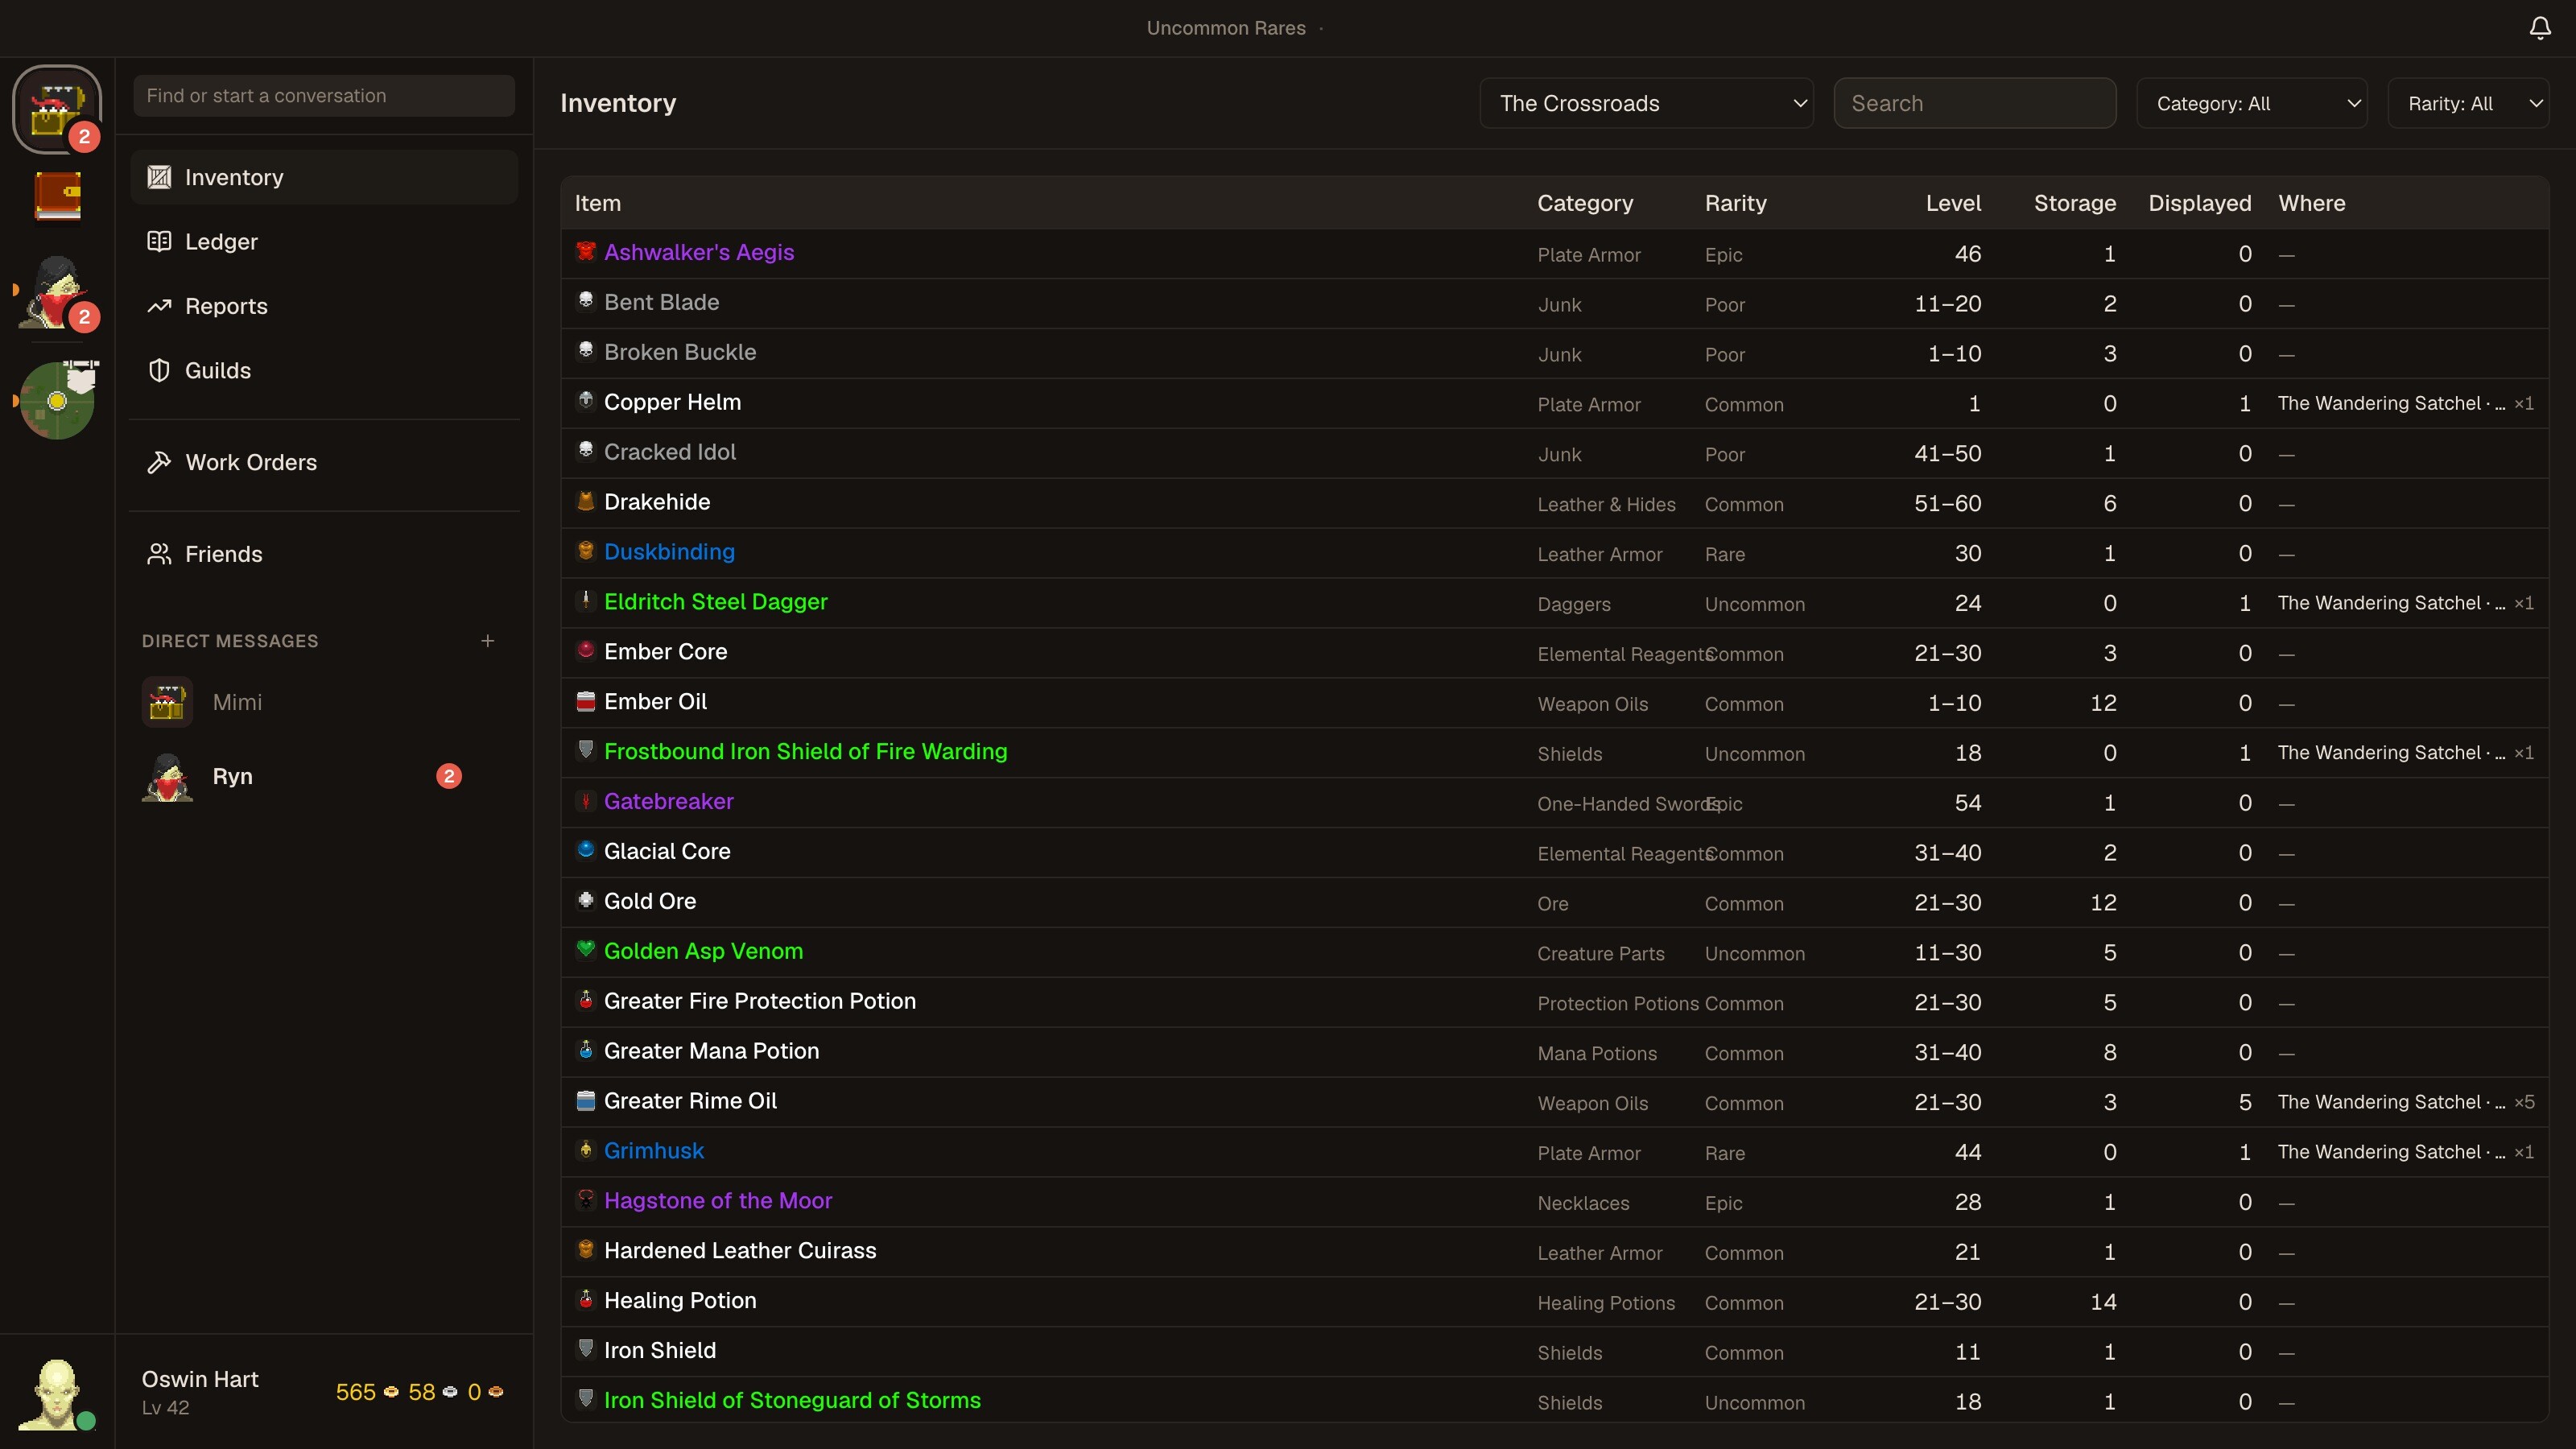Open Frostbound Iron Shield of Fire Warding
Image resolution: width=2576 pixels, height=1449 pixels.
pyautogui.click(x=805, y=751)
